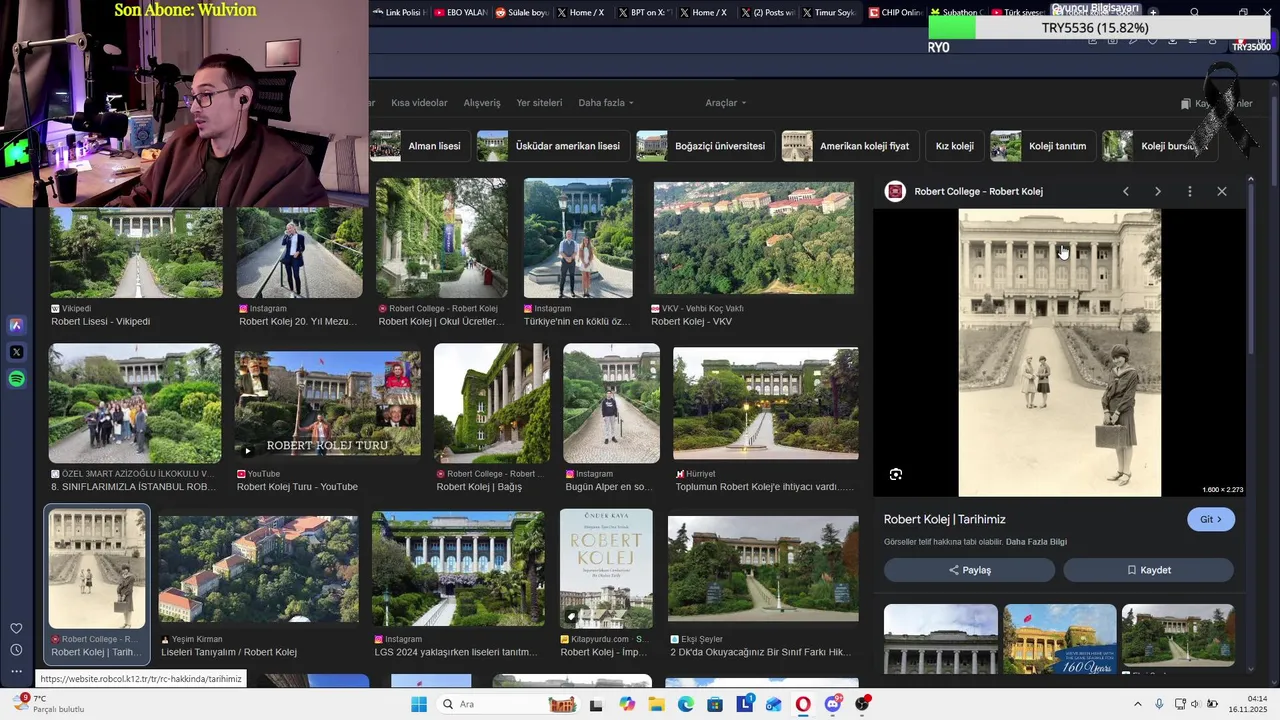The image size is (1280, 720).
Task: Open Hürriyet 'Toplumun Robert Kolej'e' image result
Action: 765,404
